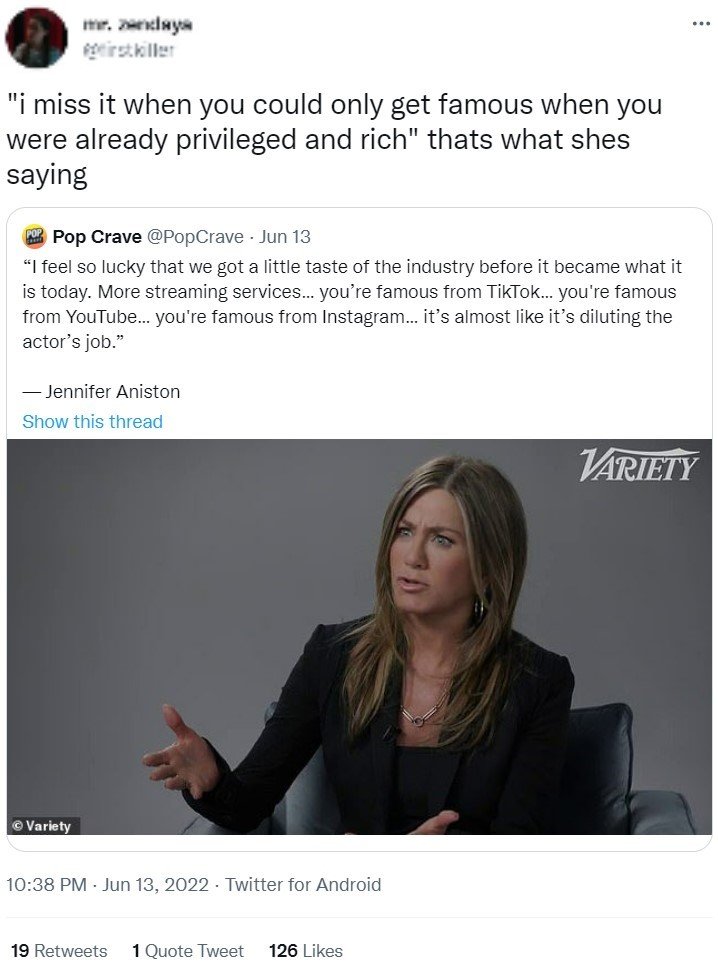Open the Pop Crave account name

(x=97, y=236)
